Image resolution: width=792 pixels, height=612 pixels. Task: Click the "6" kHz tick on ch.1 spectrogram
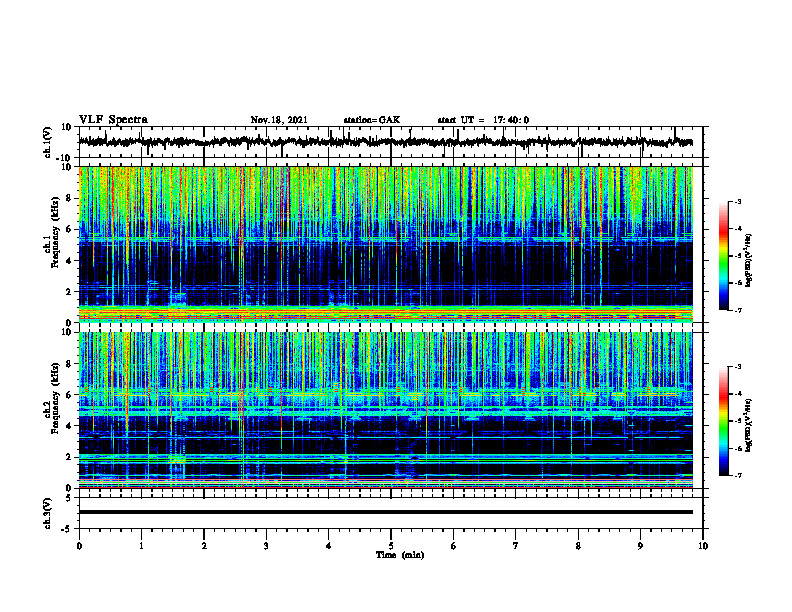(x=69, y=229)
